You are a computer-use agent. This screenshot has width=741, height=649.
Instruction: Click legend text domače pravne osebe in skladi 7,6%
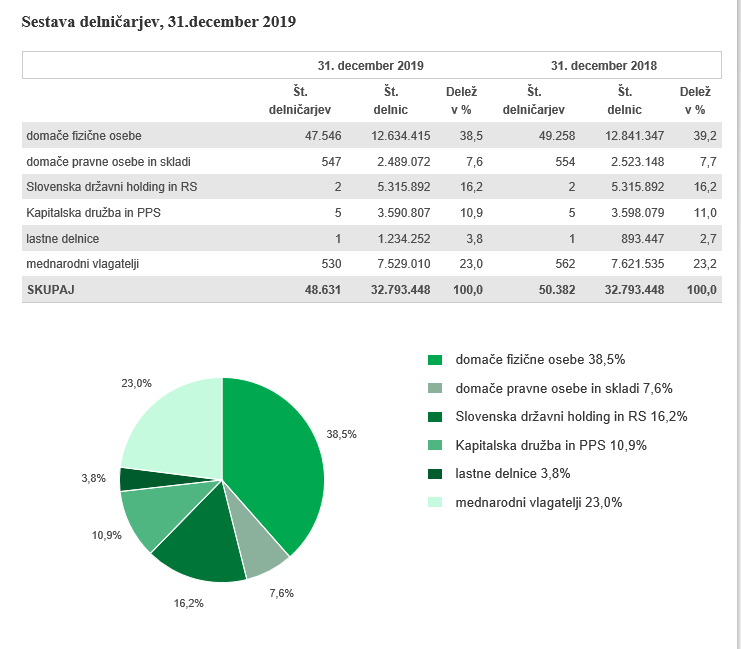tap(564, 389)
